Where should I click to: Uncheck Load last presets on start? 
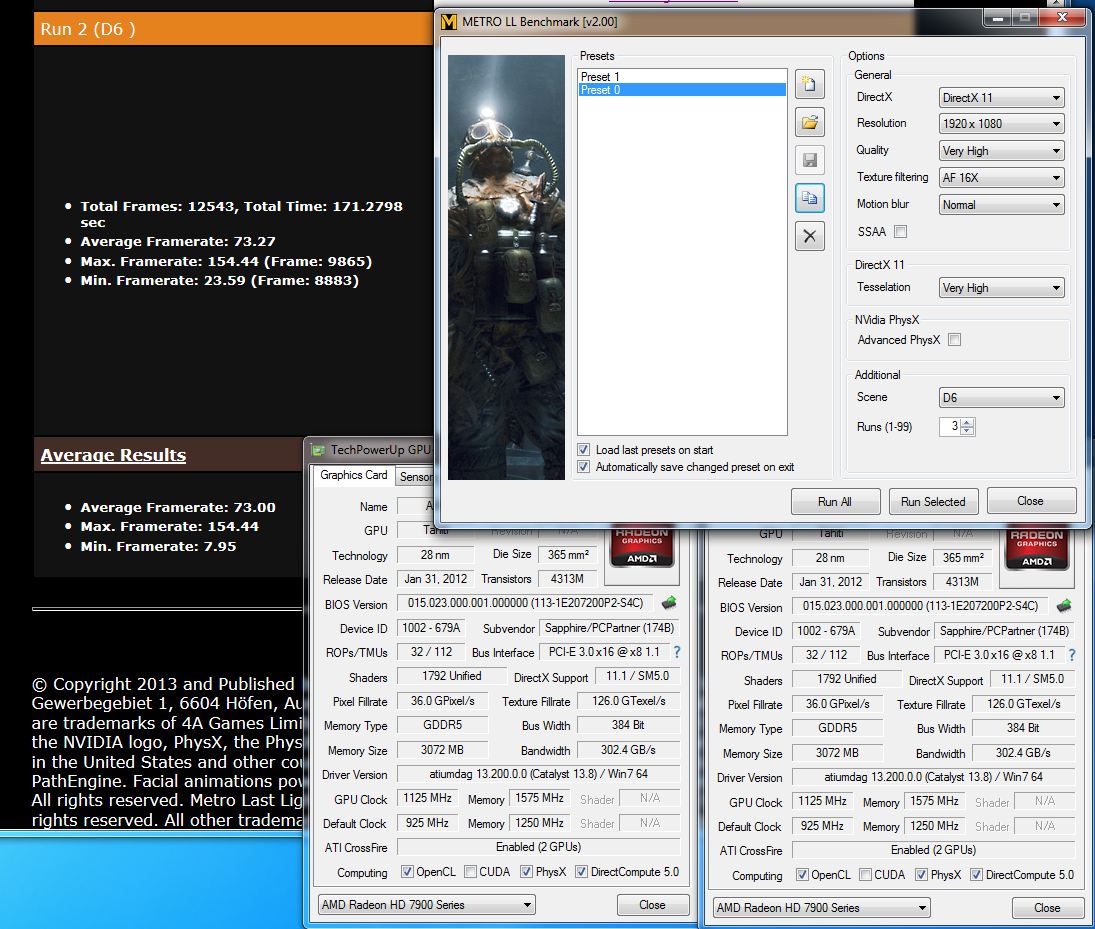pyautogui.click(x=583, y=450)
